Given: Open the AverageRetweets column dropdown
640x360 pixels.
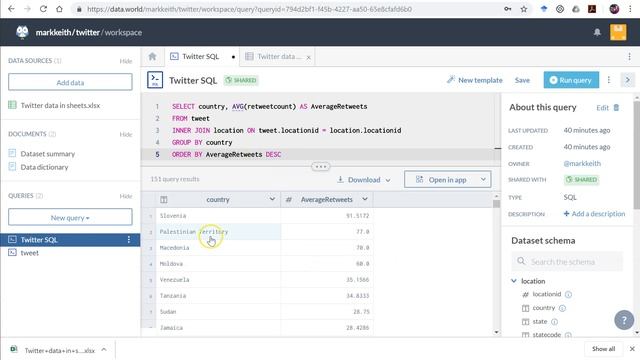Looking at the screenshot, I should pos(365,199).
